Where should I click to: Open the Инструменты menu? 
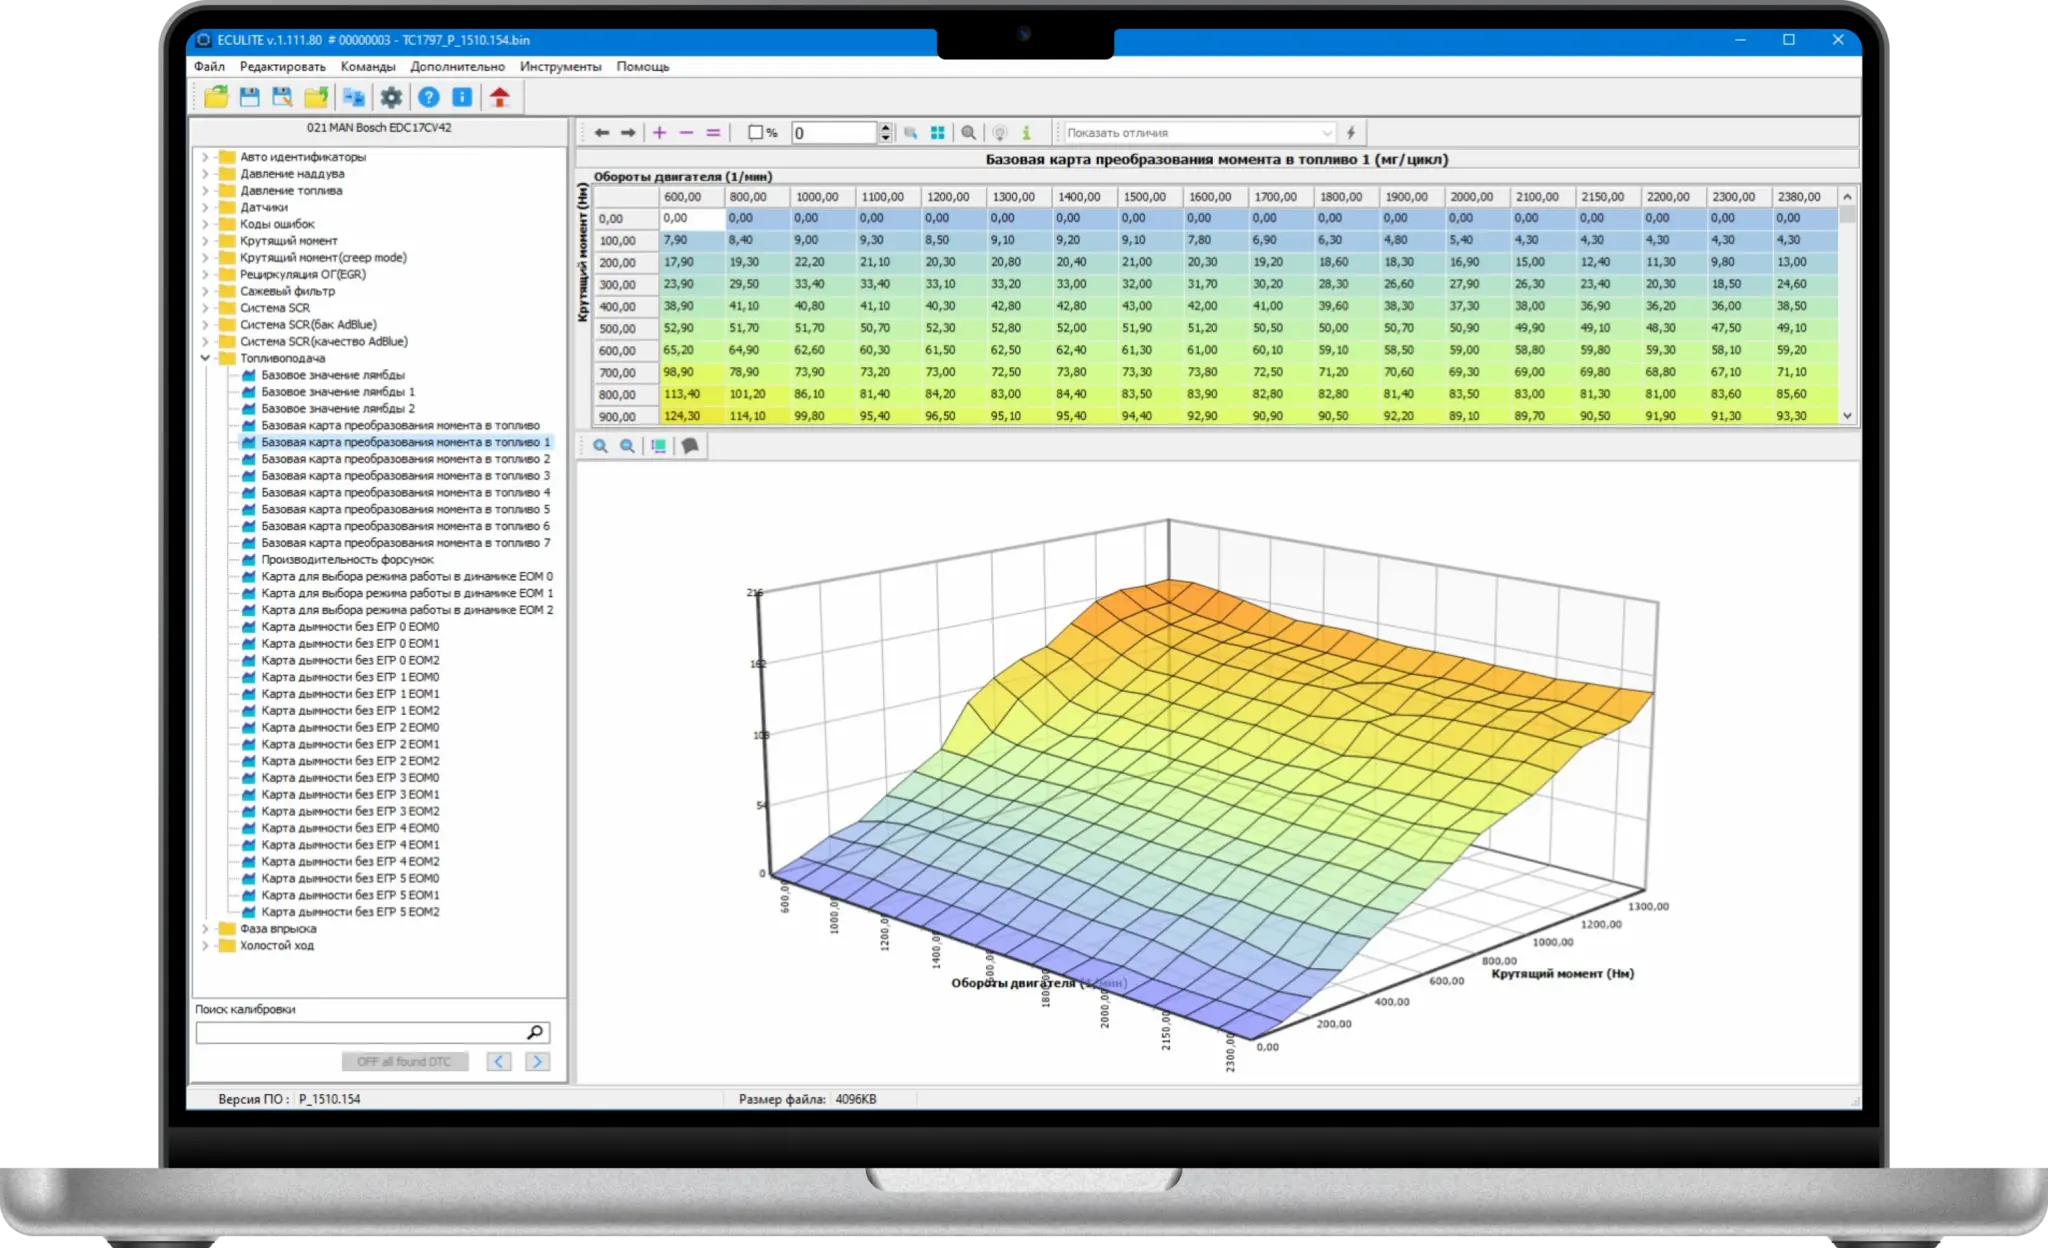(560, 66)
